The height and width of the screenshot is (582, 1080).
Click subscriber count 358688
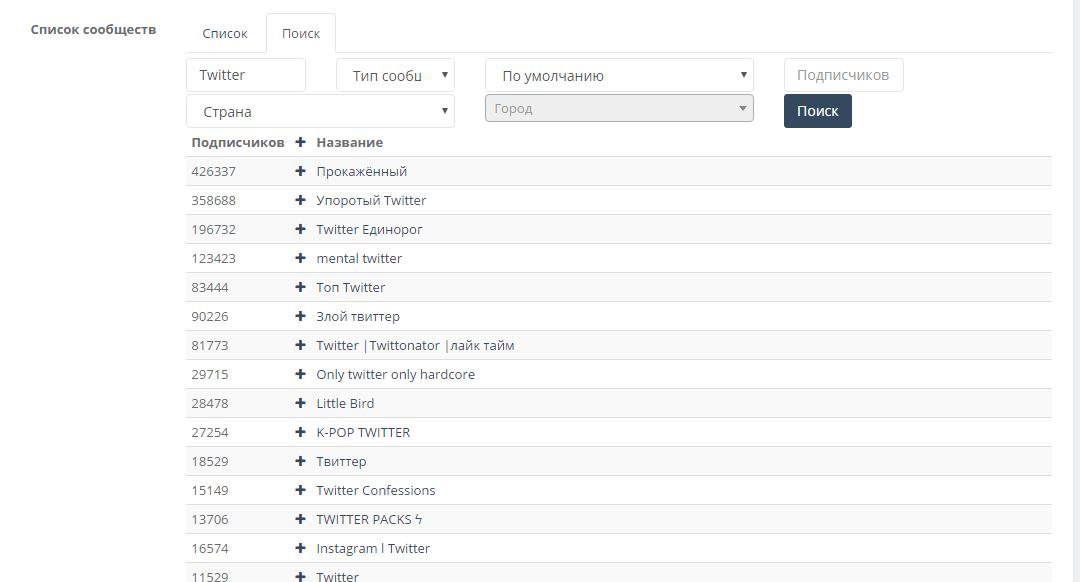pos(214,200)
